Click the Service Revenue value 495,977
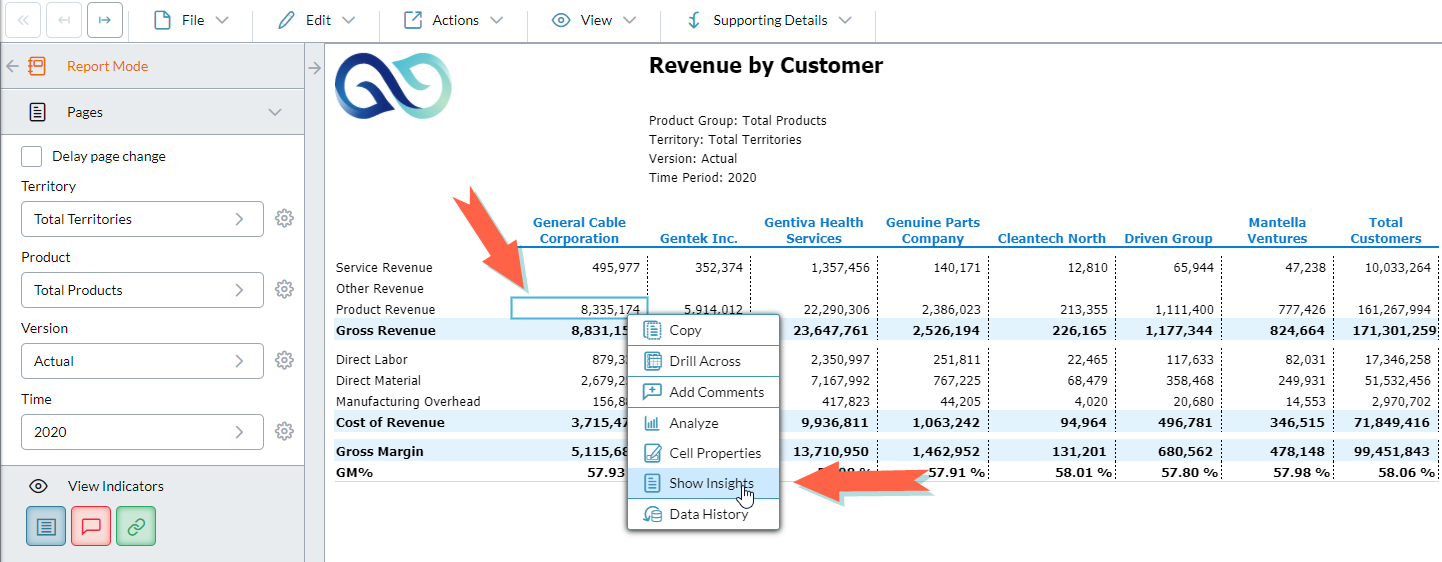Image resolution: width=1442 pixels, height=562 pixels. pyautogui.click(x=616, y=268)
